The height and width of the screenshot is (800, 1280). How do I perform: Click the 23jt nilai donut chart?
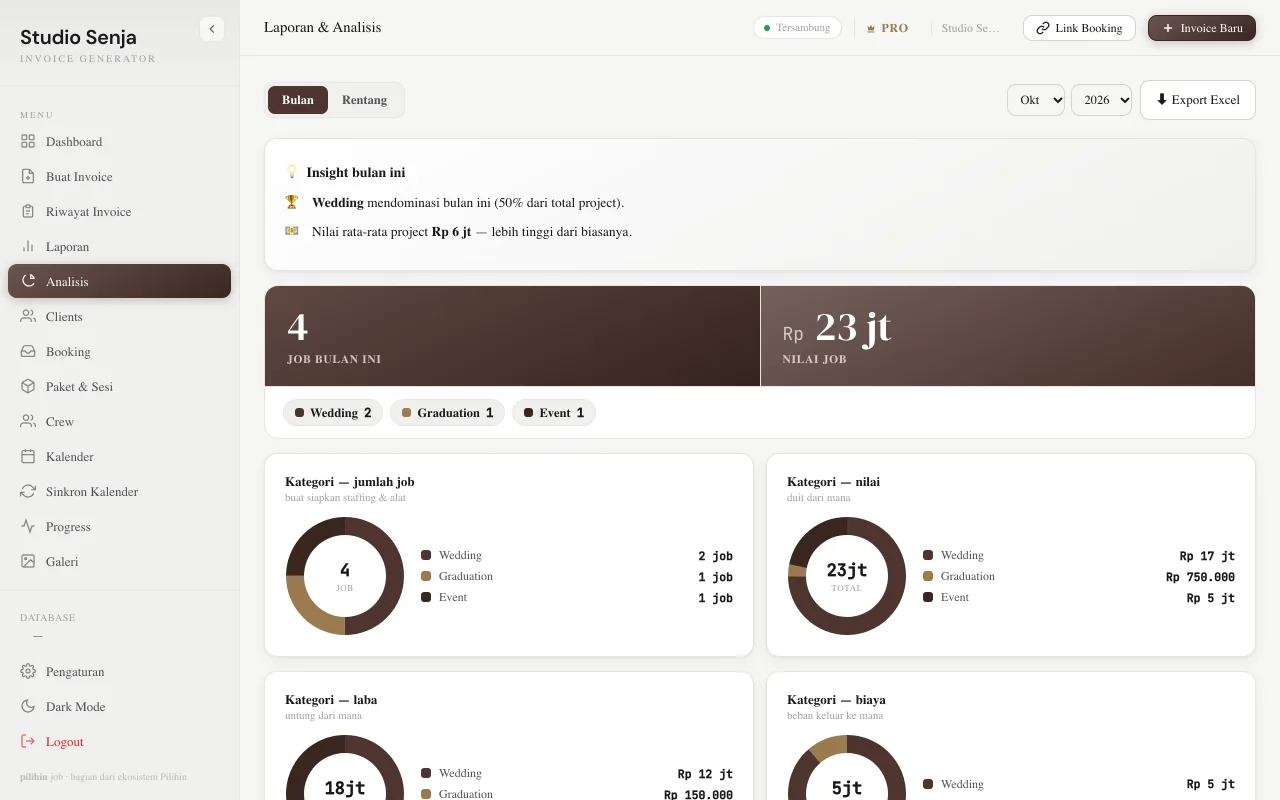click(847, 576)
